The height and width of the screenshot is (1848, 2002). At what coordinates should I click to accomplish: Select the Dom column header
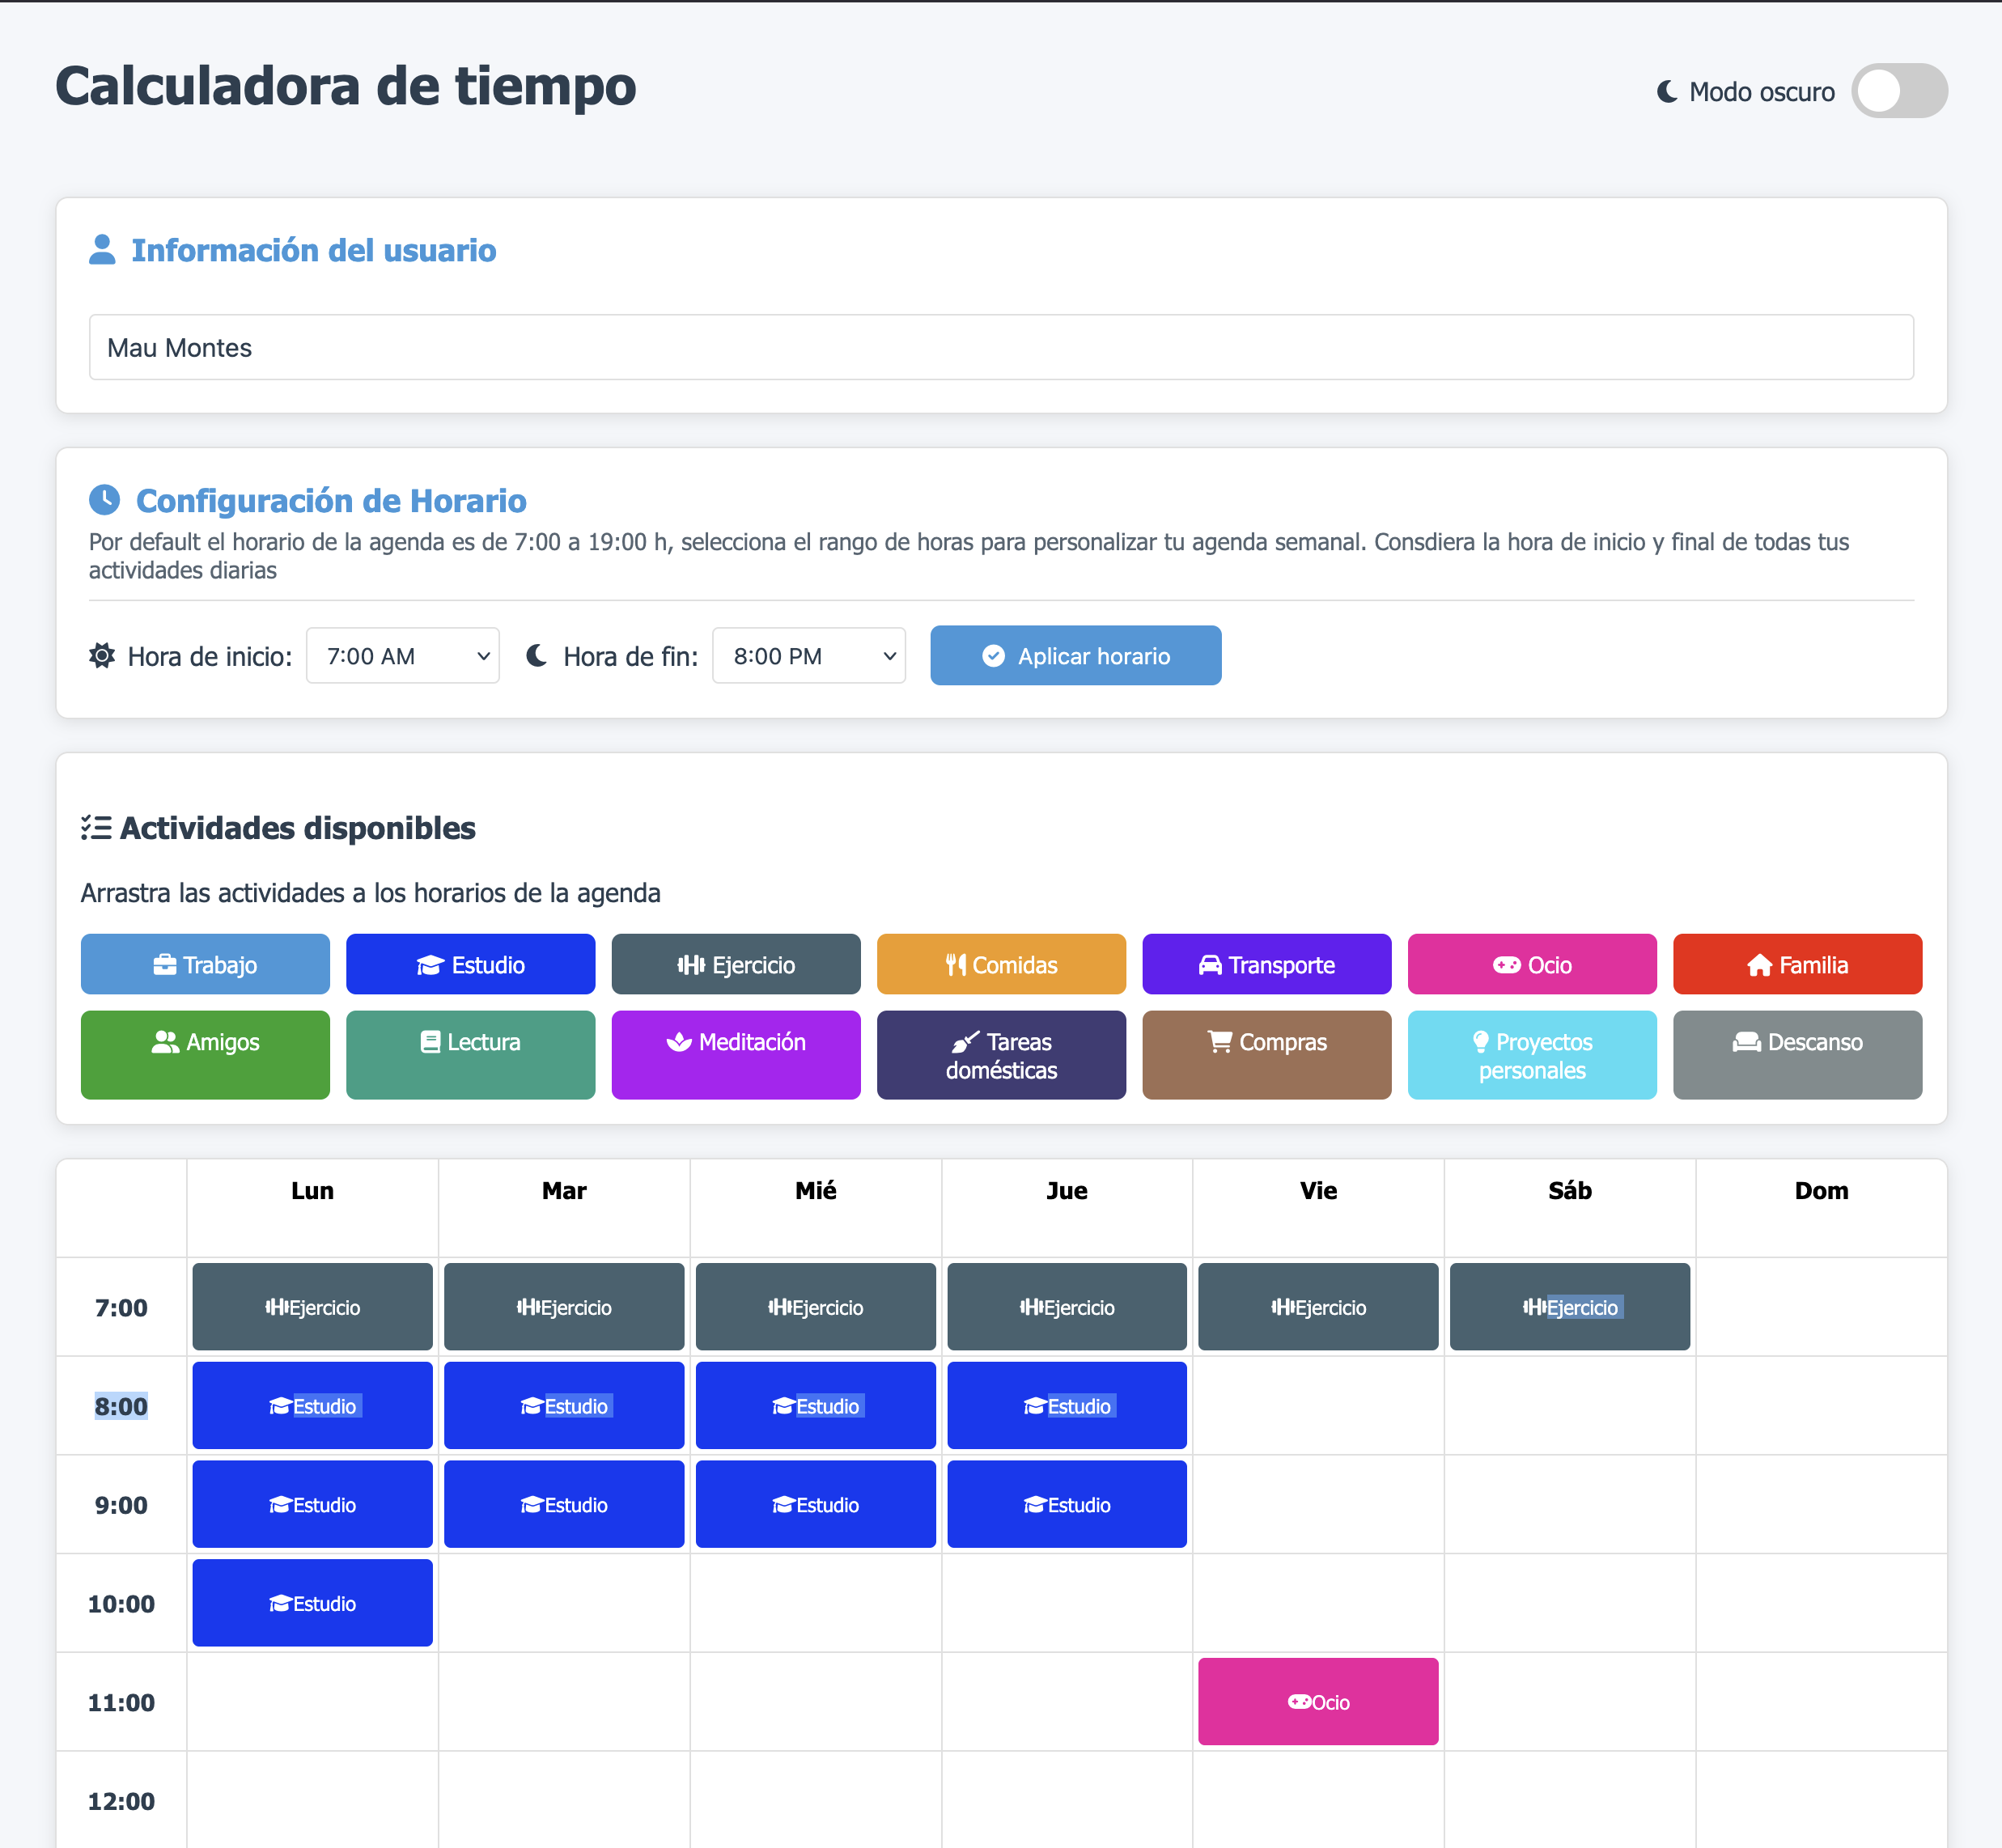coord(1820,1191)
